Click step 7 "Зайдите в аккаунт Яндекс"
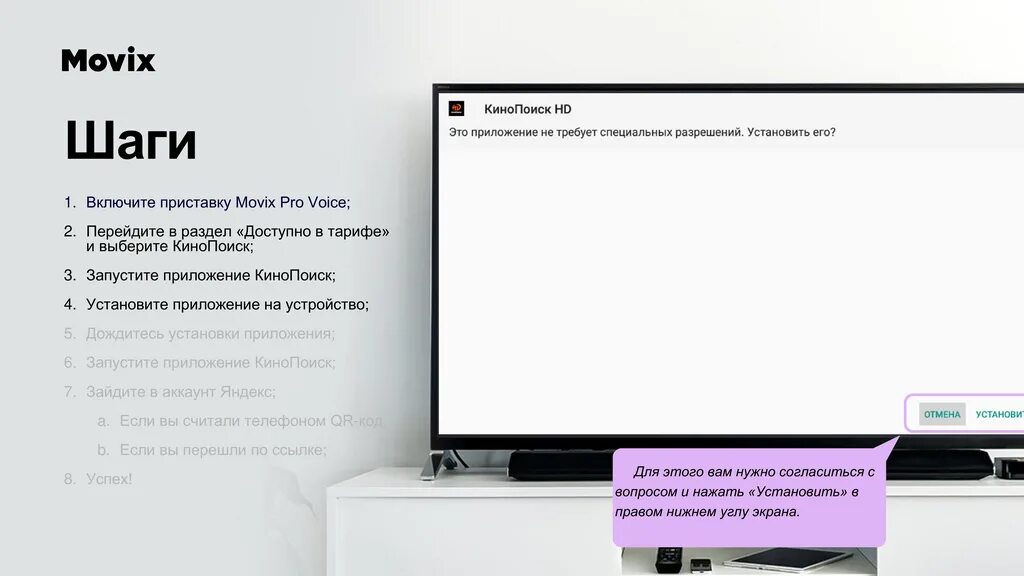This screenshot has height=576, width=1024. 181,392
